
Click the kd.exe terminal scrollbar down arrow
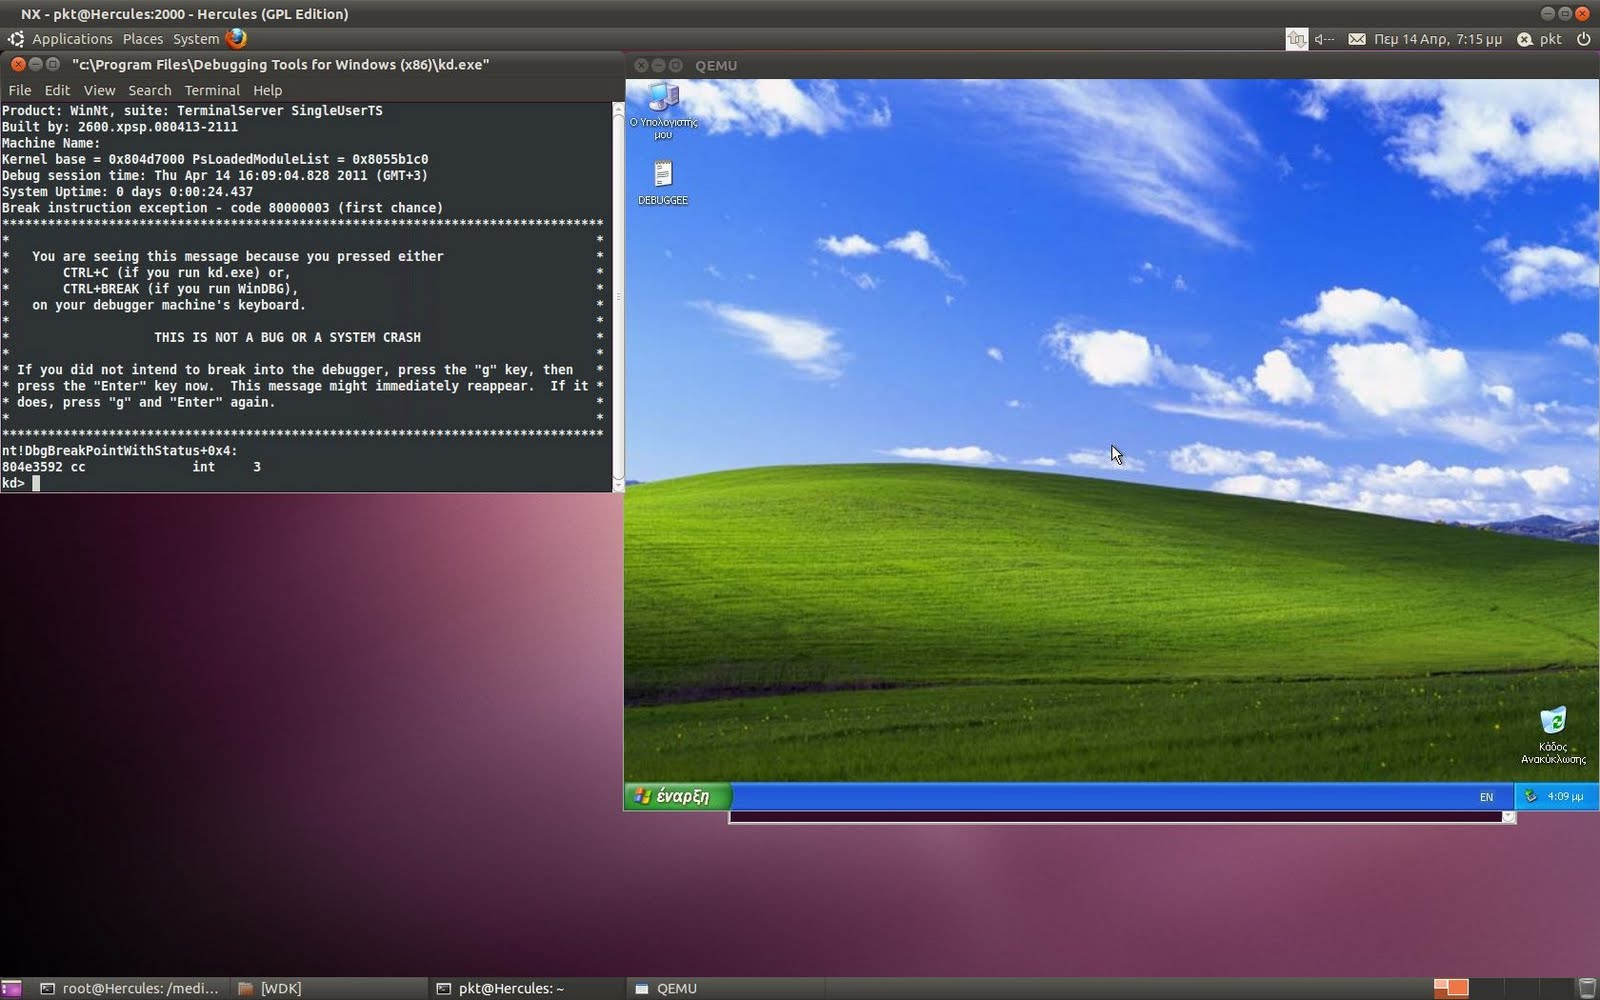point(618,485)
